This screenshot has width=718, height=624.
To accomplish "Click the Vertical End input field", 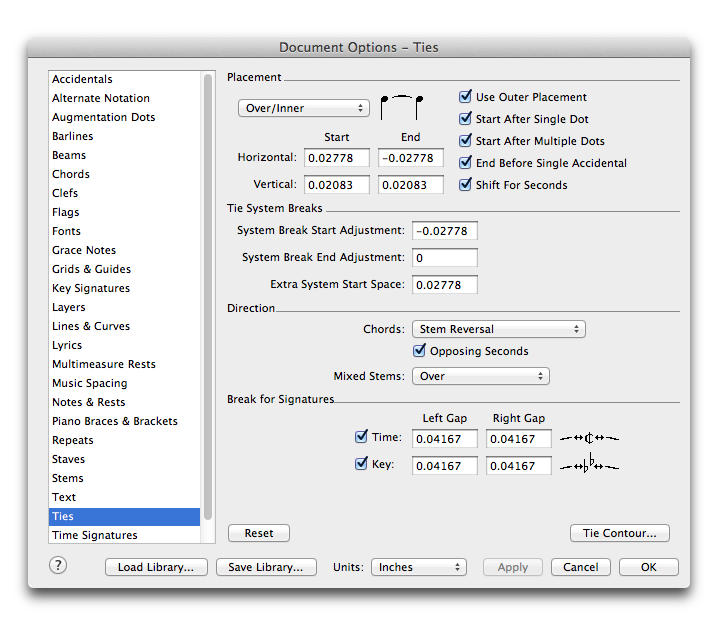I will pyautogui.click(x=411, y=185).
